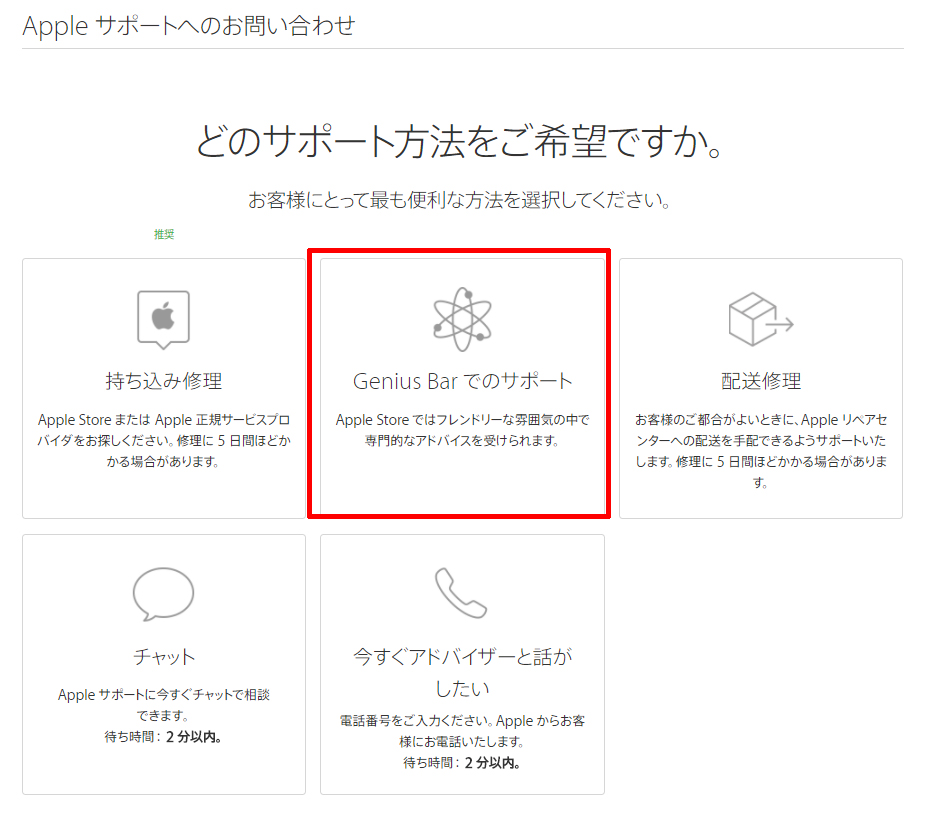This screenshot has height=813, width=942.
Task: Select the 持ち込み修理 heading
Action: [163, 381]
